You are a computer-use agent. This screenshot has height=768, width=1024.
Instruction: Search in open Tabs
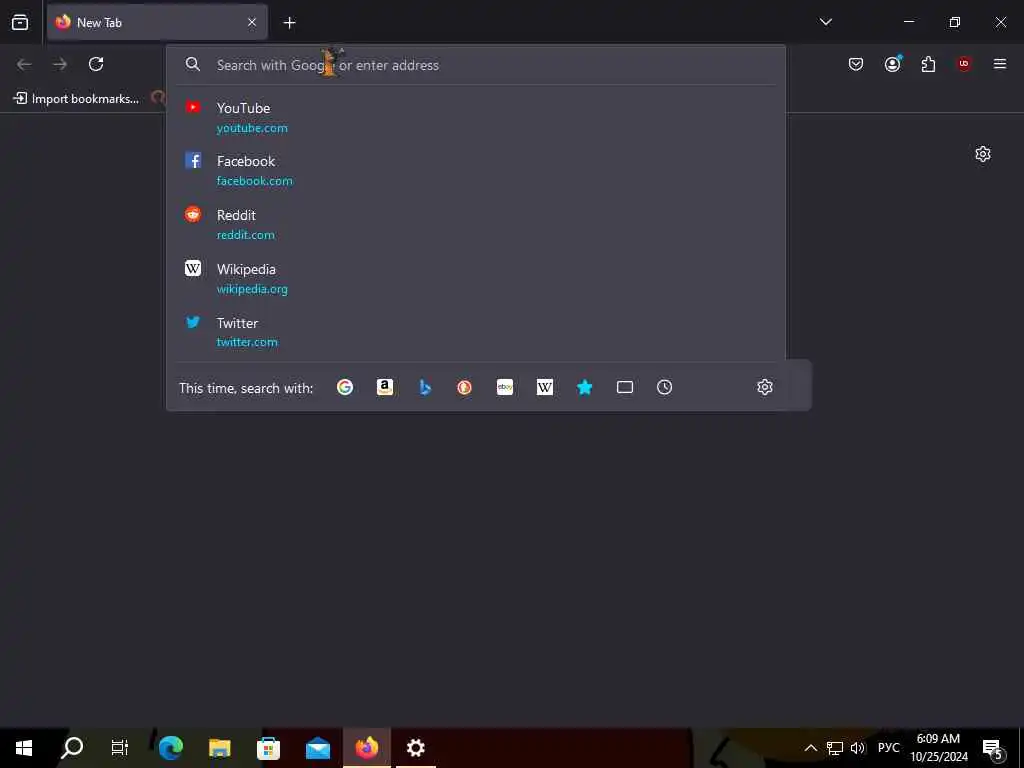[x=625, y=387]
